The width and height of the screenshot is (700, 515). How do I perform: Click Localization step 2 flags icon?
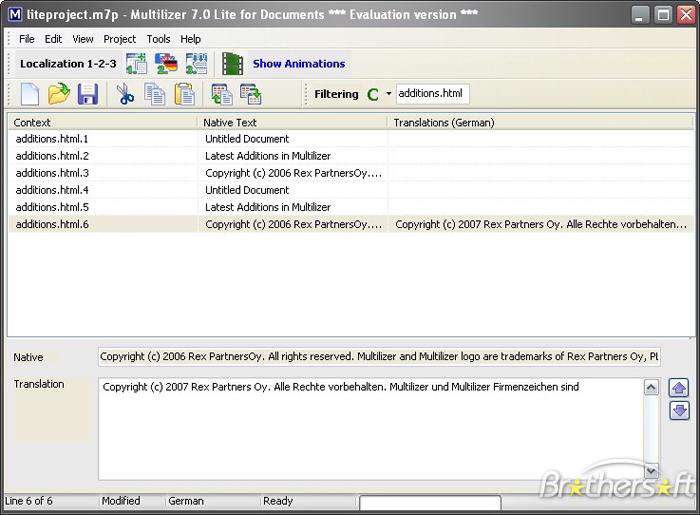(166, 63)
